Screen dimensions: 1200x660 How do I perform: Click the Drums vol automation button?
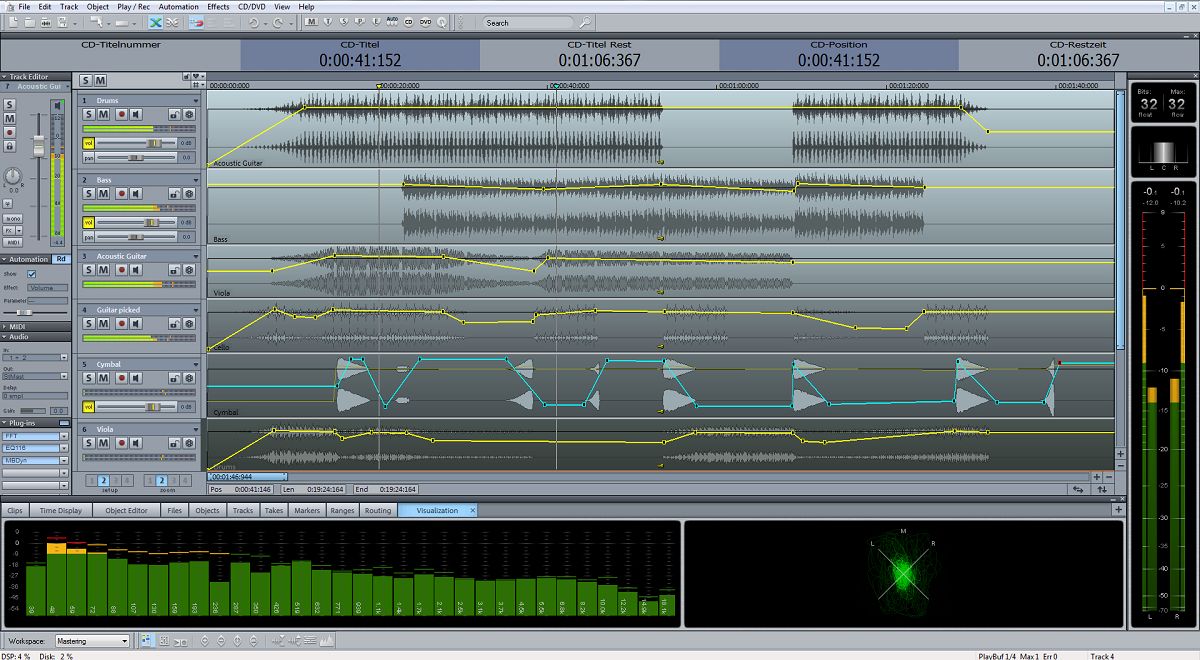pos(89,143)
